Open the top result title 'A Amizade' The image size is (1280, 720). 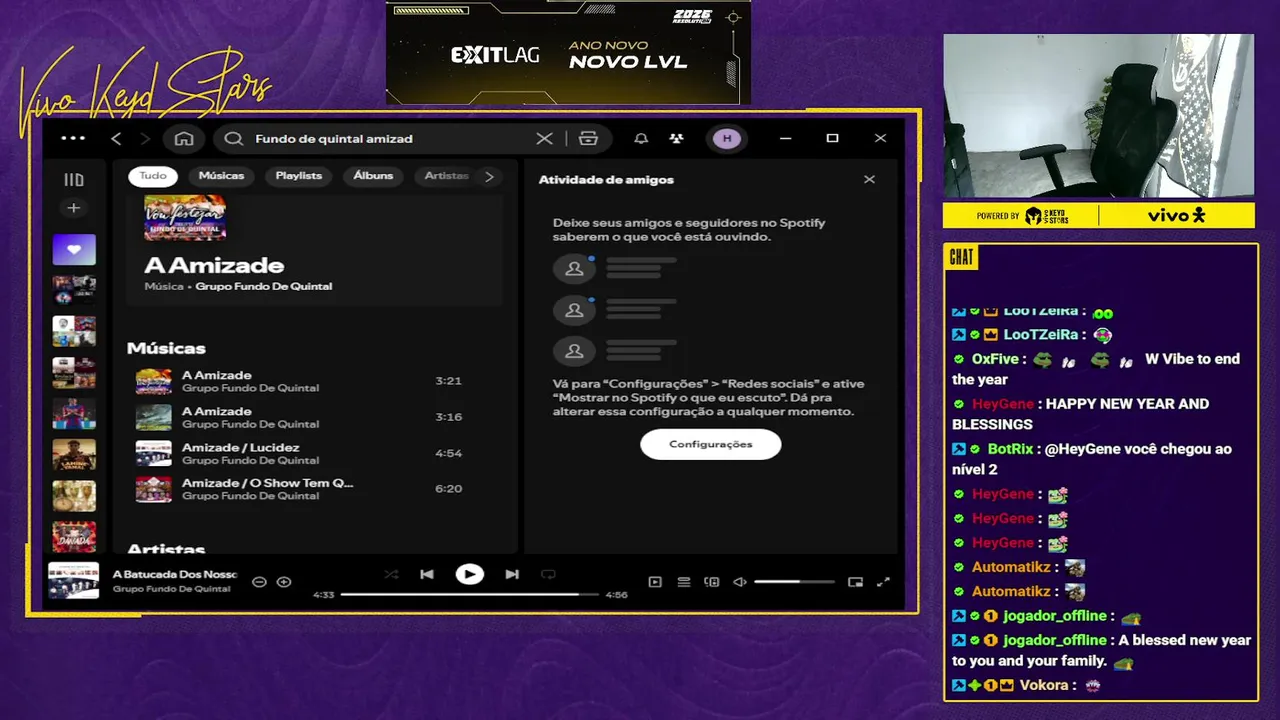point(214,265)
